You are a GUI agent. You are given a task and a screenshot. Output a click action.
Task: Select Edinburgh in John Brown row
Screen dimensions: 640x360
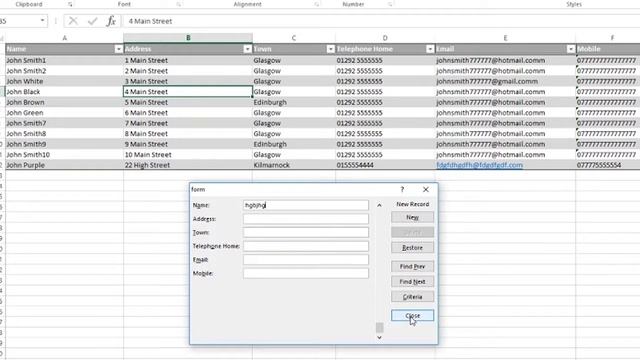294,102
